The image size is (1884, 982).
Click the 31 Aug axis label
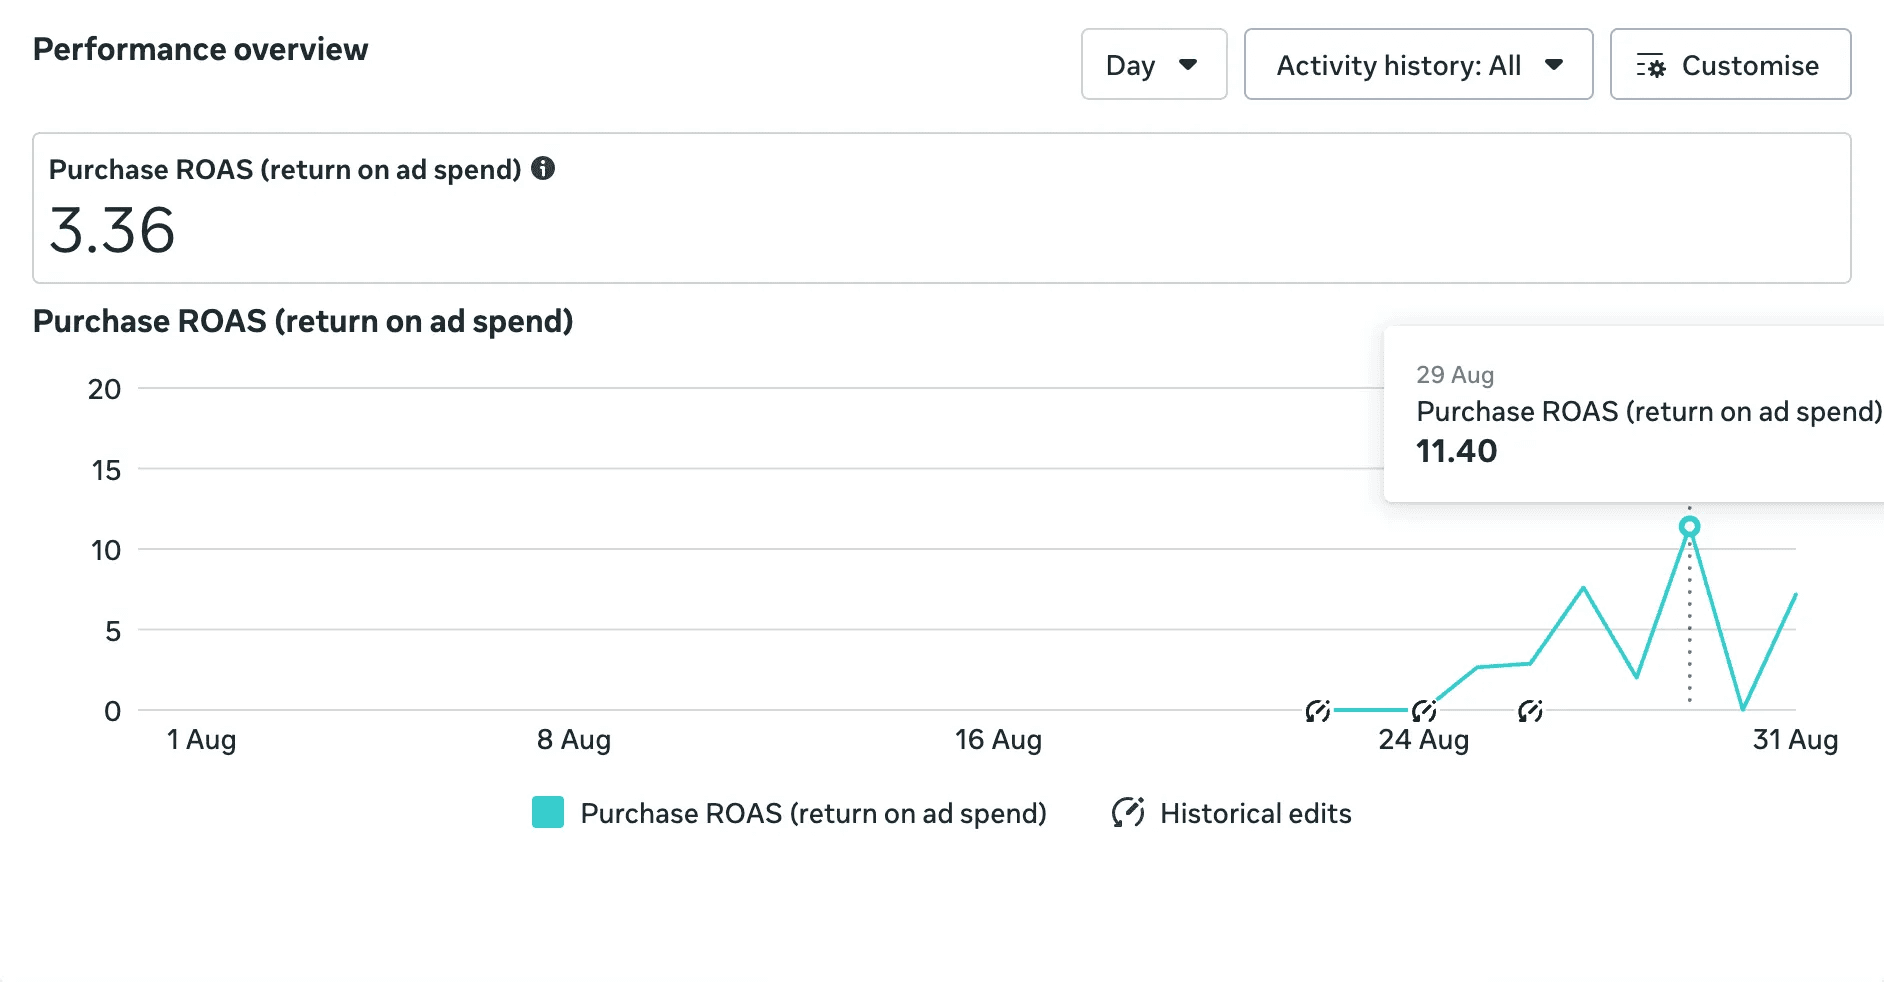(x=1795, y=740)
